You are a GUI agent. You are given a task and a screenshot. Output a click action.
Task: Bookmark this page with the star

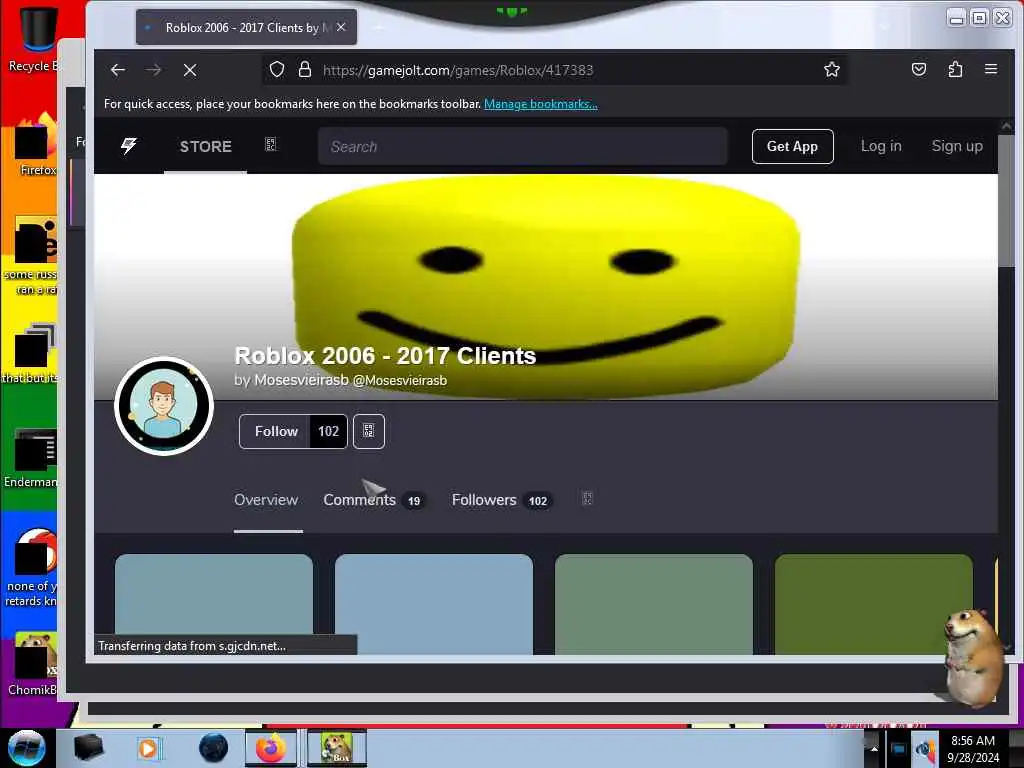(831, 70)
